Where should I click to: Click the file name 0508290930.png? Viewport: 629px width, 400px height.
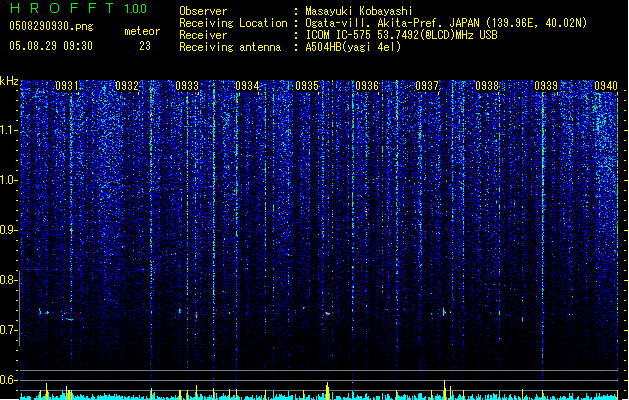coord(51,26)
